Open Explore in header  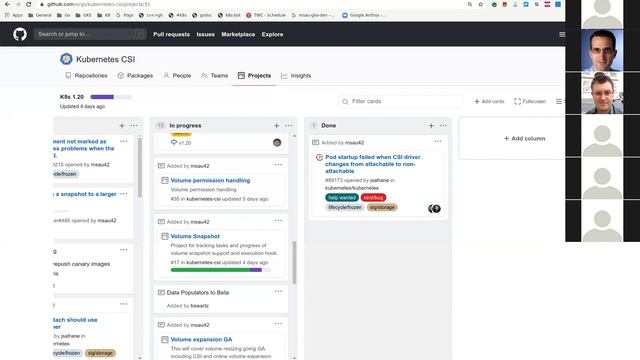(272, 34)
